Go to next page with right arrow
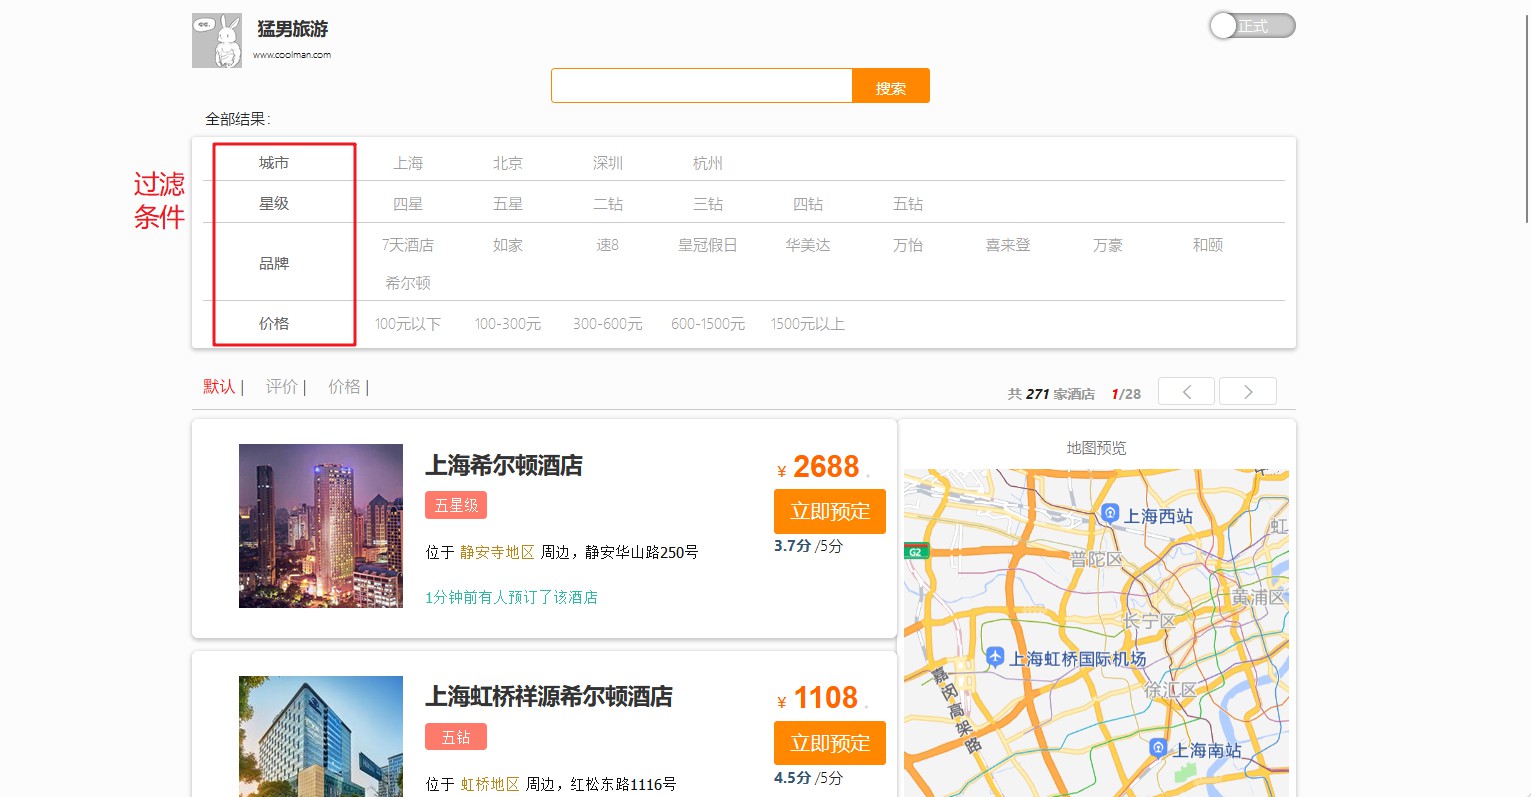Screen dimensions: 1531x797 point(1248,391)
